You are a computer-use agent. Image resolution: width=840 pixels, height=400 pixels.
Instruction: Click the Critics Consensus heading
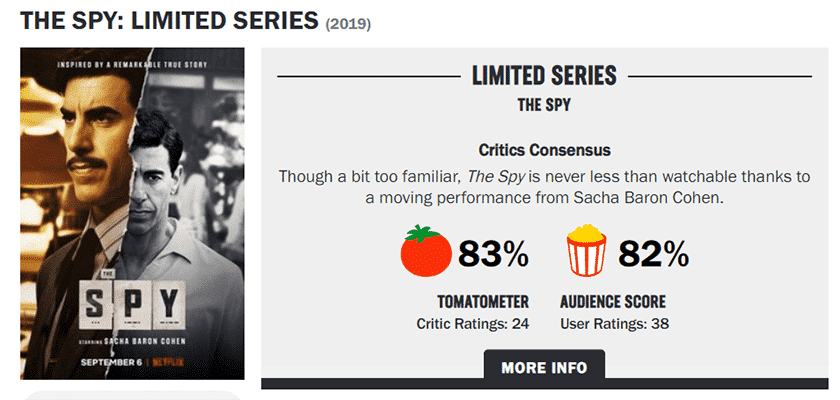pos(544,150)
